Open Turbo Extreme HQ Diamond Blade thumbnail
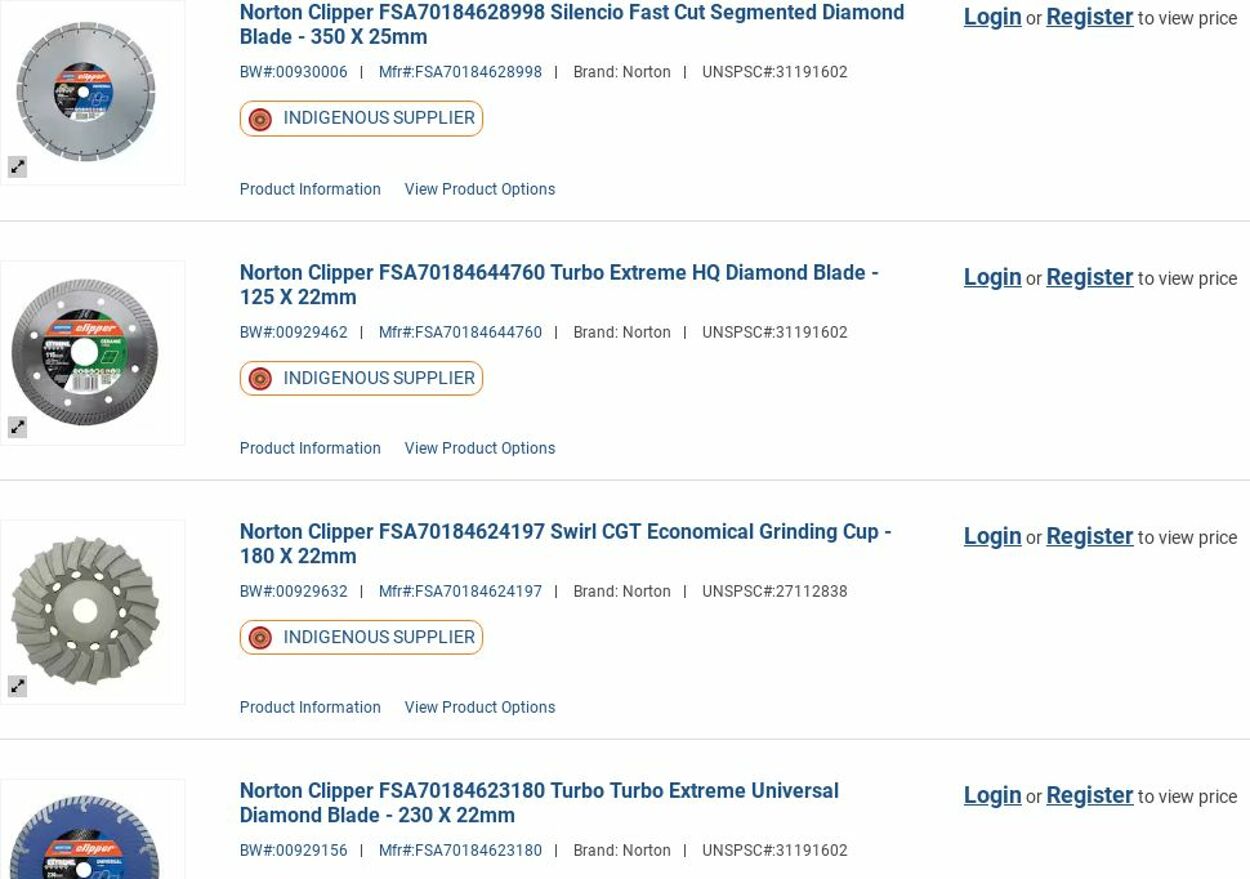This screenshot has height=879, width=1250. coord(86,352)
